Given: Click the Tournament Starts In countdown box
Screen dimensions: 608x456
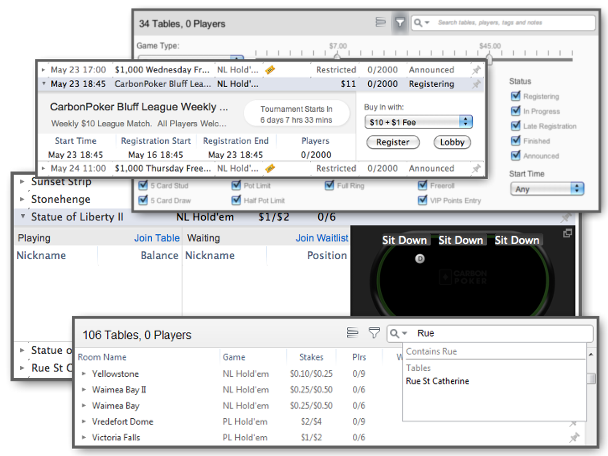Looking at the screenshot, I should point(297,114).
